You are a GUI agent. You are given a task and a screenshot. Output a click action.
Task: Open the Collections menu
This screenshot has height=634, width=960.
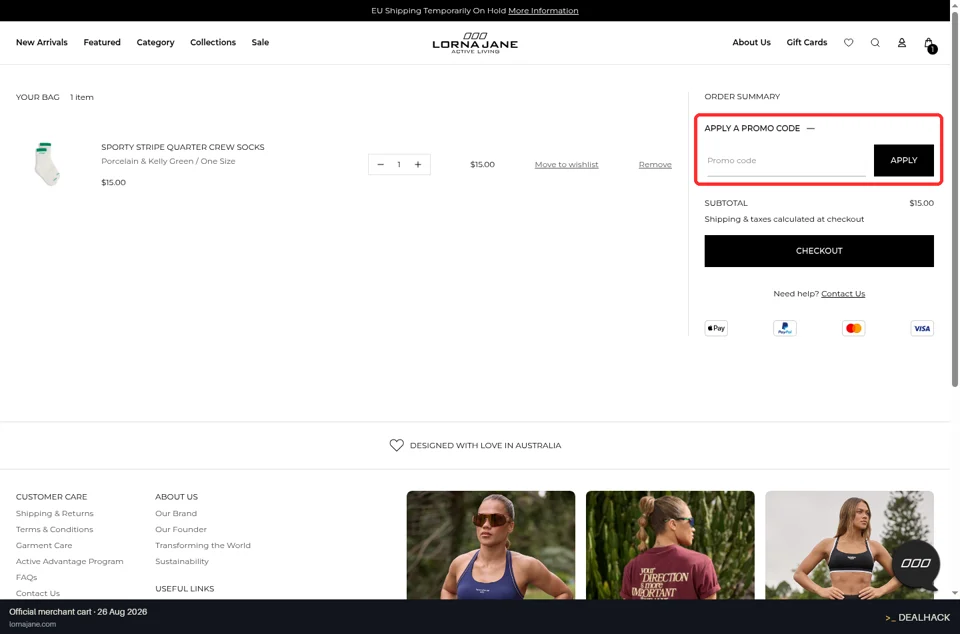tap(213, 42)
